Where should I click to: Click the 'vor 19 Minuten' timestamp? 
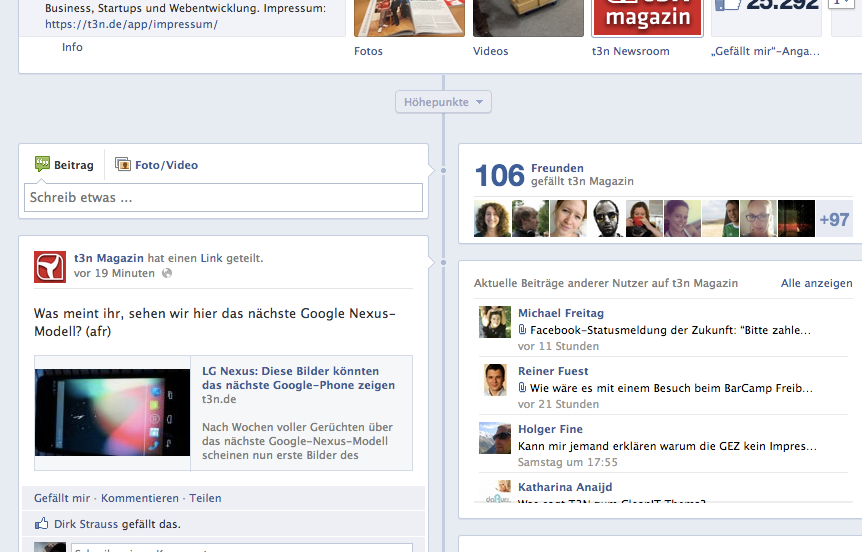click(x=114, y=273)
